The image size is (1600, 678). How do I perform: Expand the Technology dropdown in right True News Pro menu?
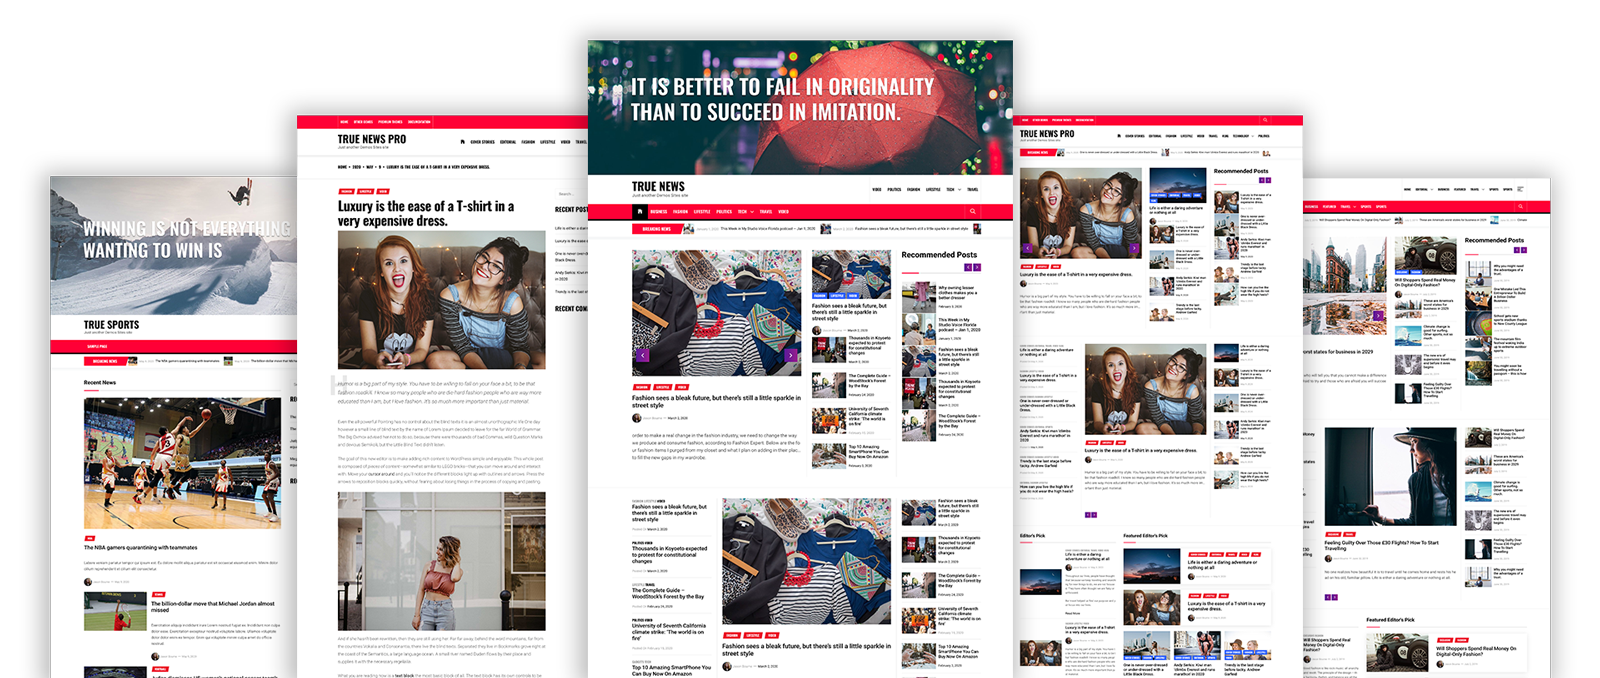1252,136
